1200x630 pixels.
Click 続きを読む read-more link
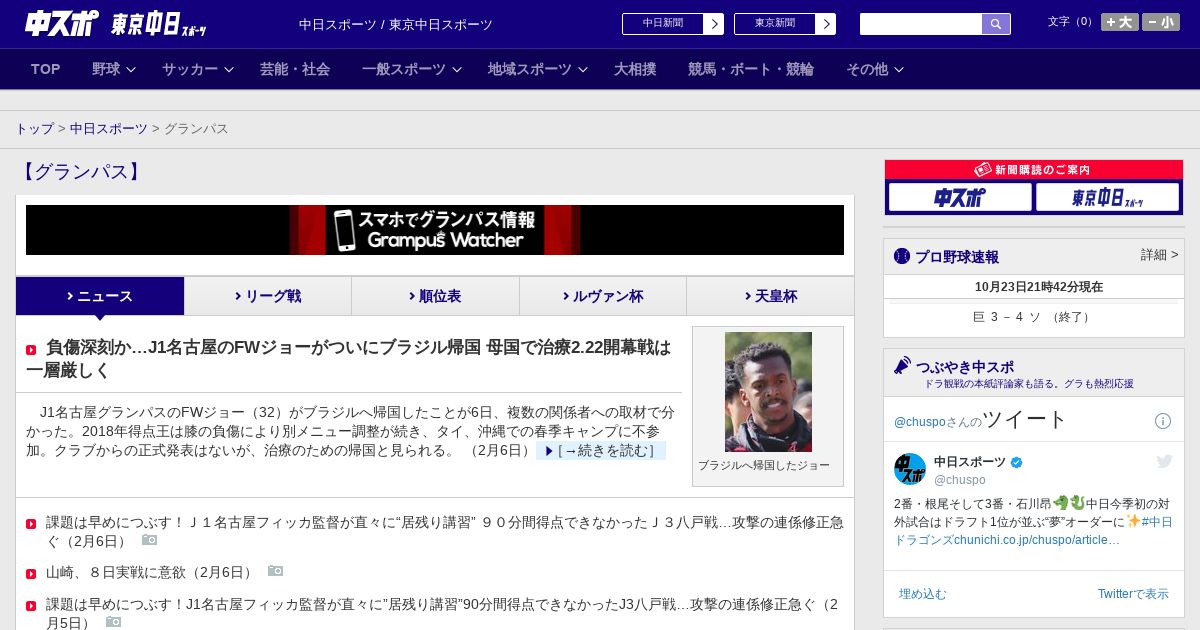pos(601,451)
